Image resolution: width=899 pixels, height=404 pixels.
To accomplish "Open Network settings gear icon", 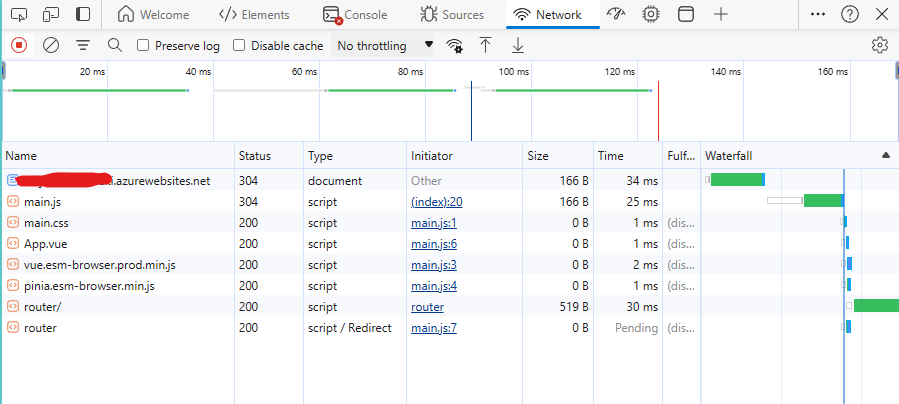I will click(x=880, y=45).
